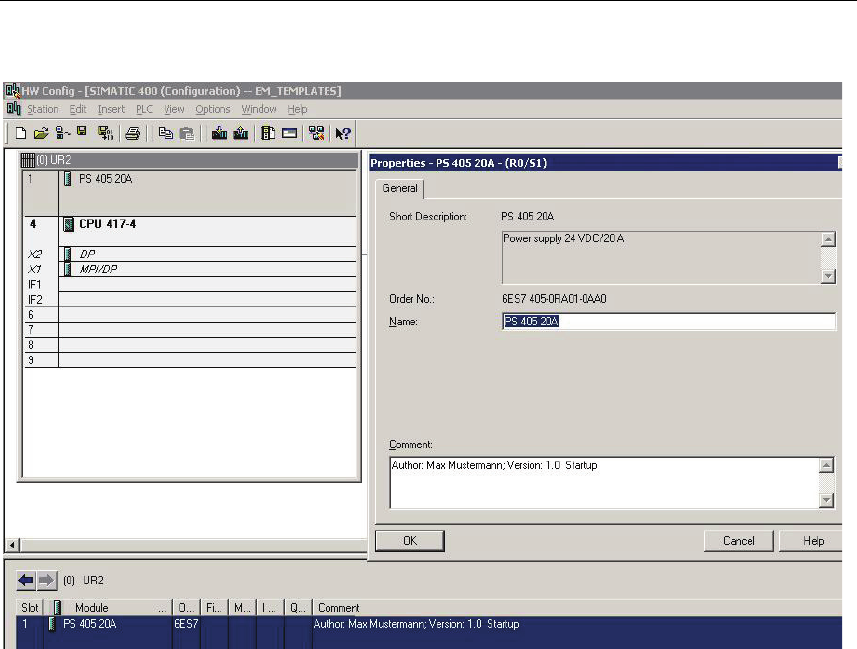Select empty rack slot 7
Screen dimensions: 857x649
click(x=190, y=330)
